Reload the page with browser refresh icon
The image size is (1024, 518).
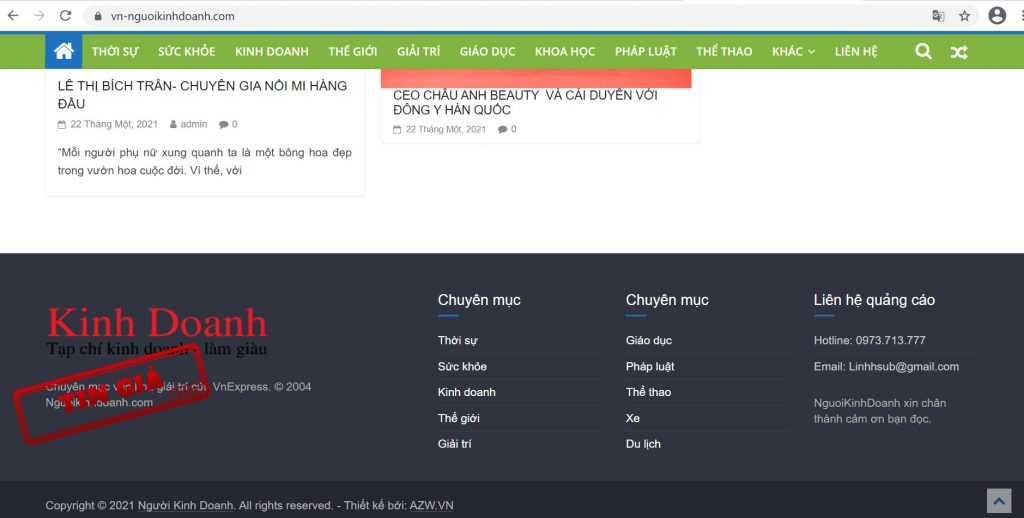[65, 16]
